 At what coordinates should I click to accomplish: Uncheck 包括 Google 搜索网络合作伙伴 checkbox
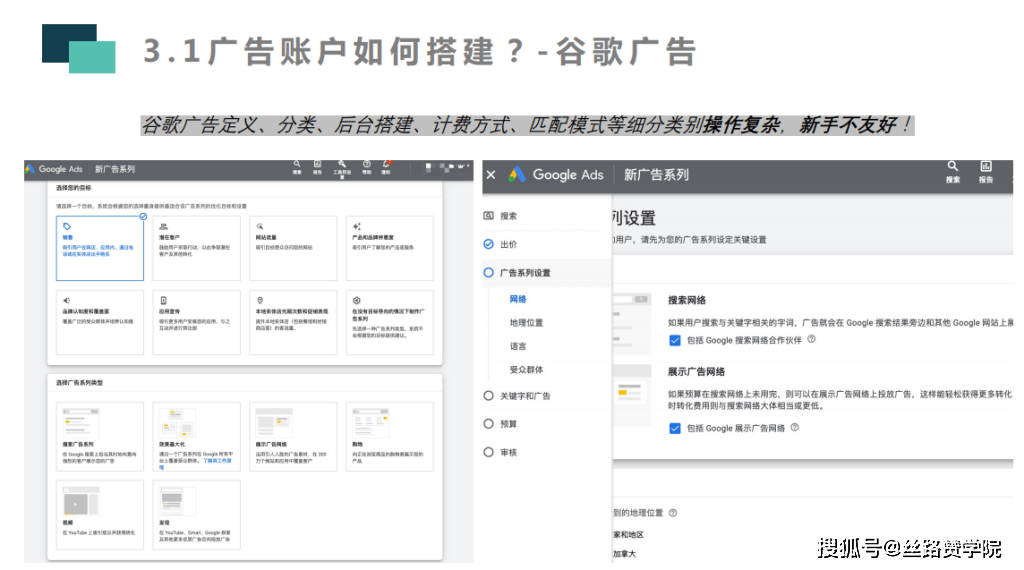pyautogui.click(x=675, y=341)
